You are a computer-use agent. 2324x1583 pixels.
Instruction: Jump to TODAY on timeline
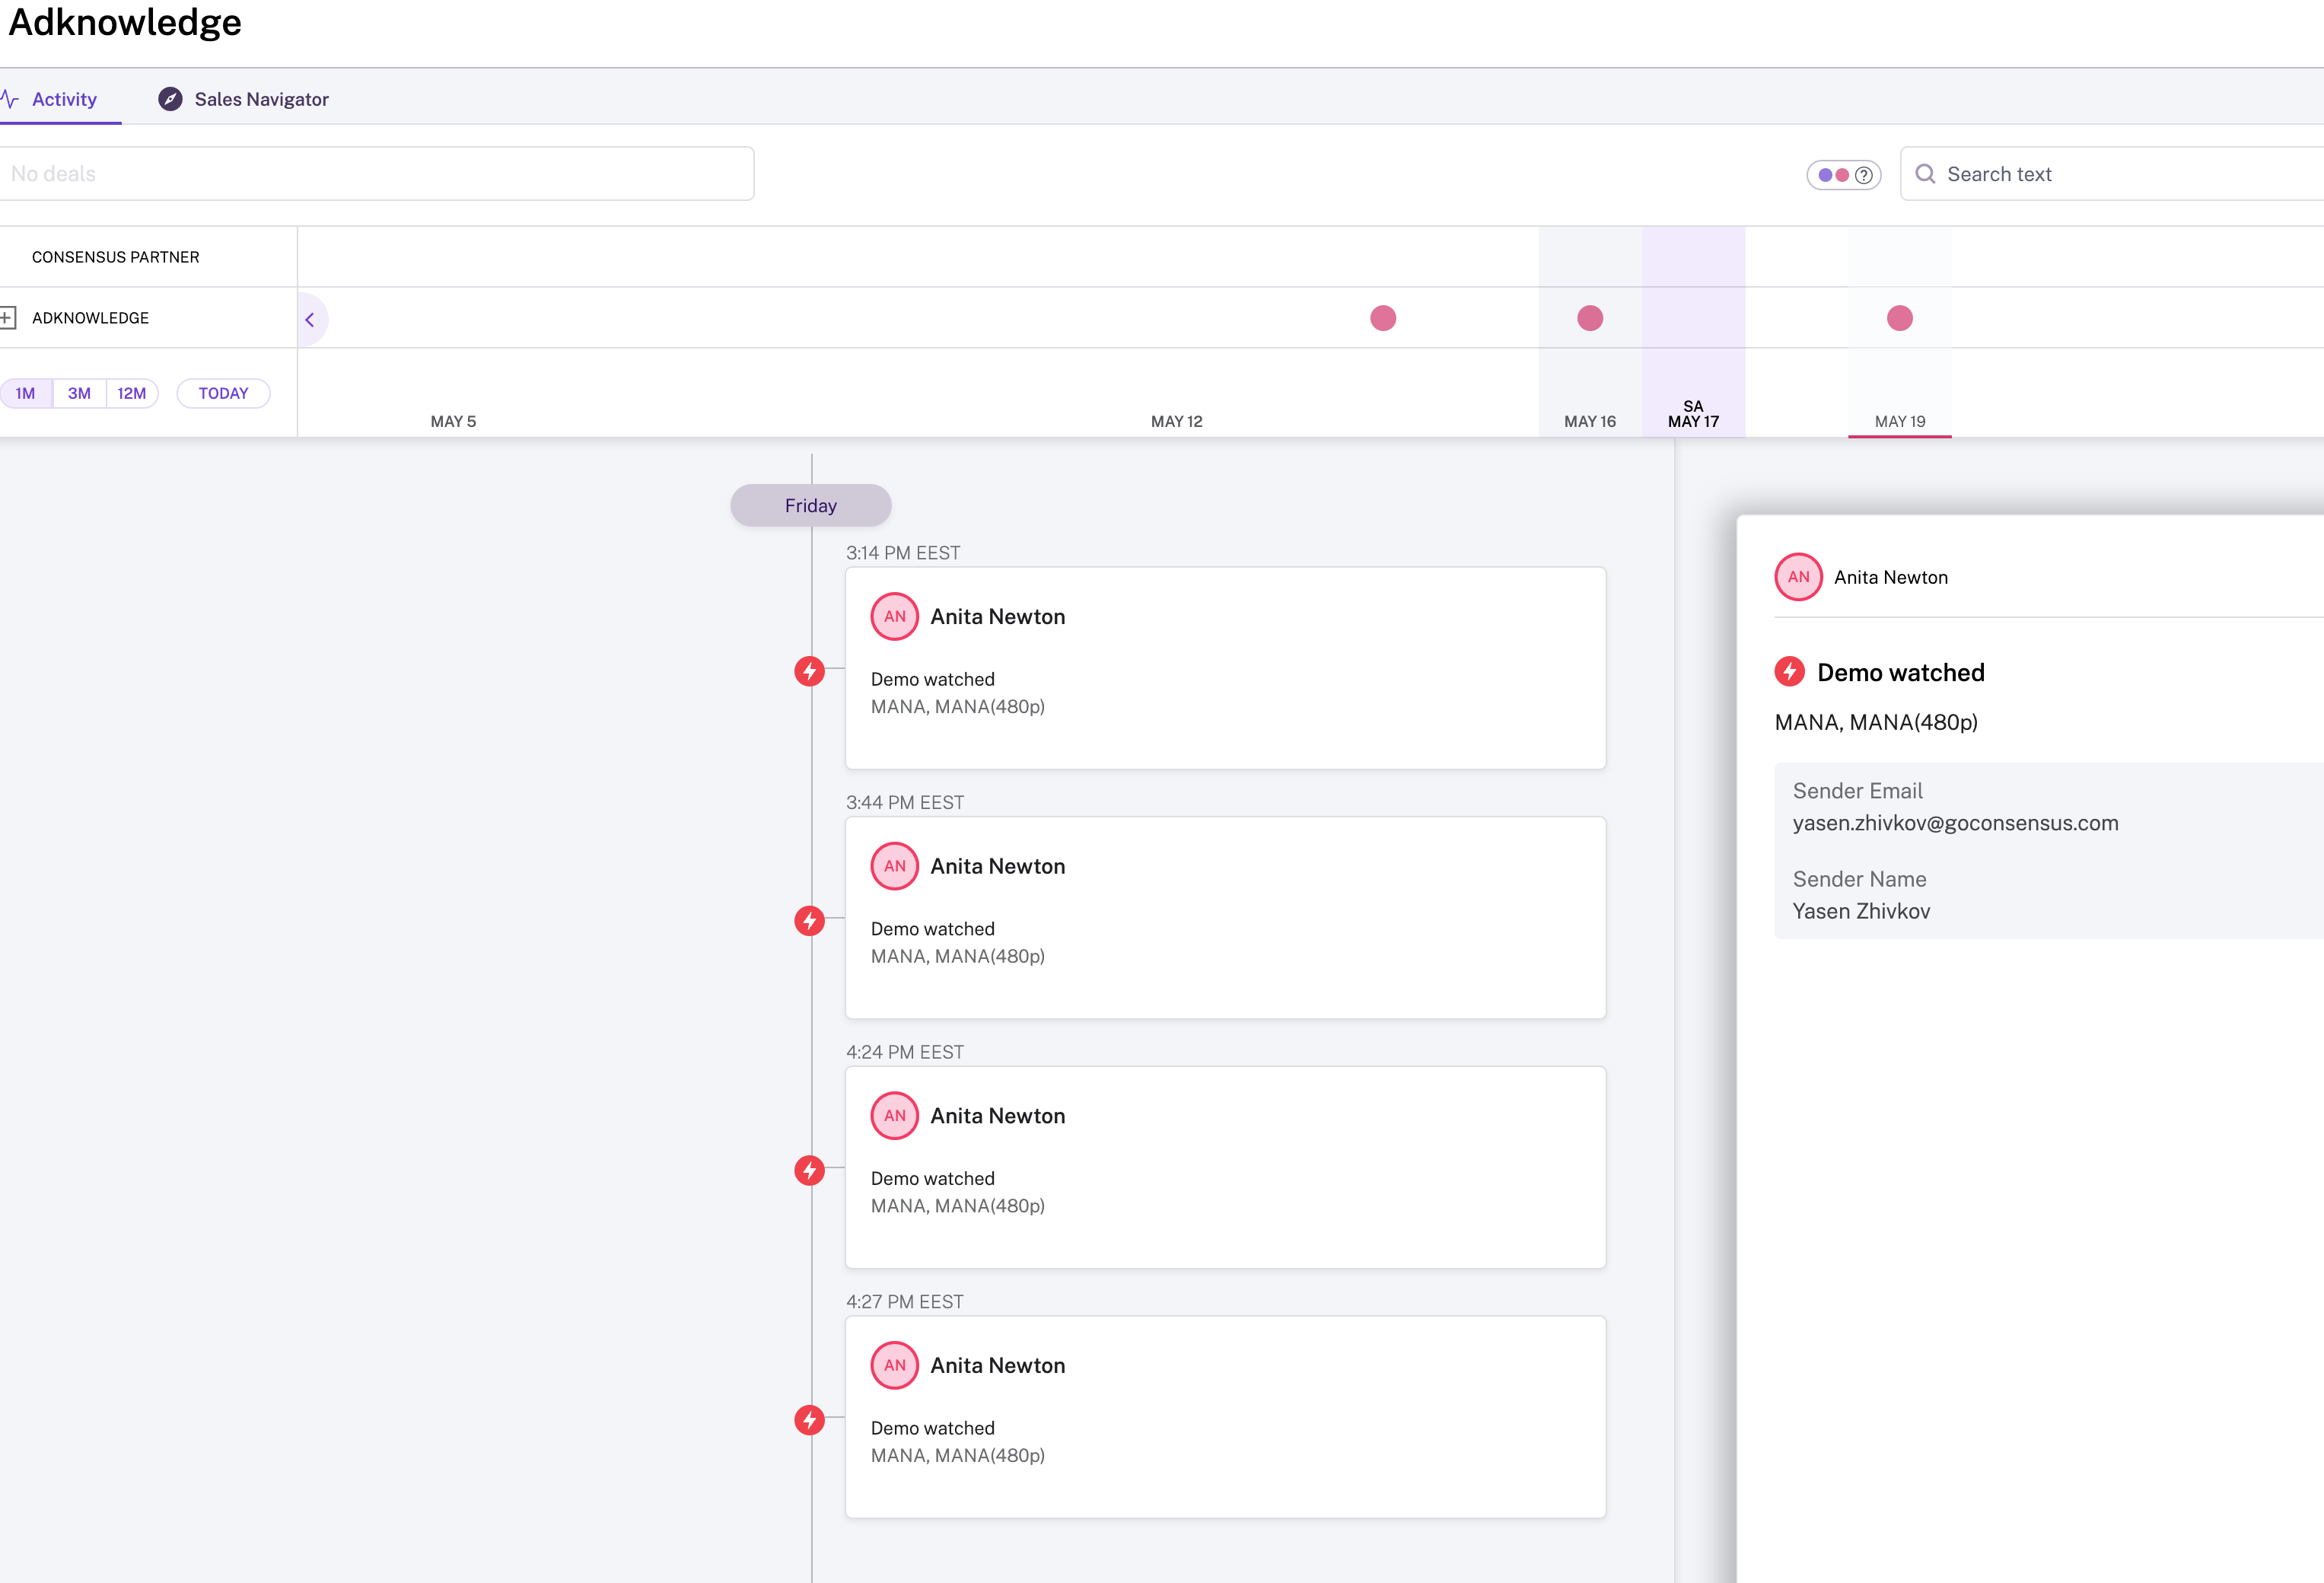223,393
